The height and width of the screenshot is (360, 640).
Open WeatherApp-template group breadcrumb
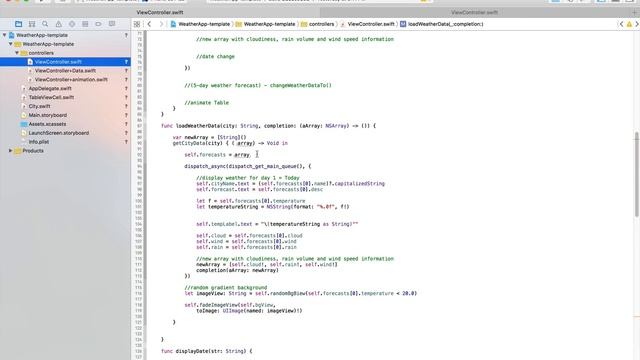tap(265, 24)
